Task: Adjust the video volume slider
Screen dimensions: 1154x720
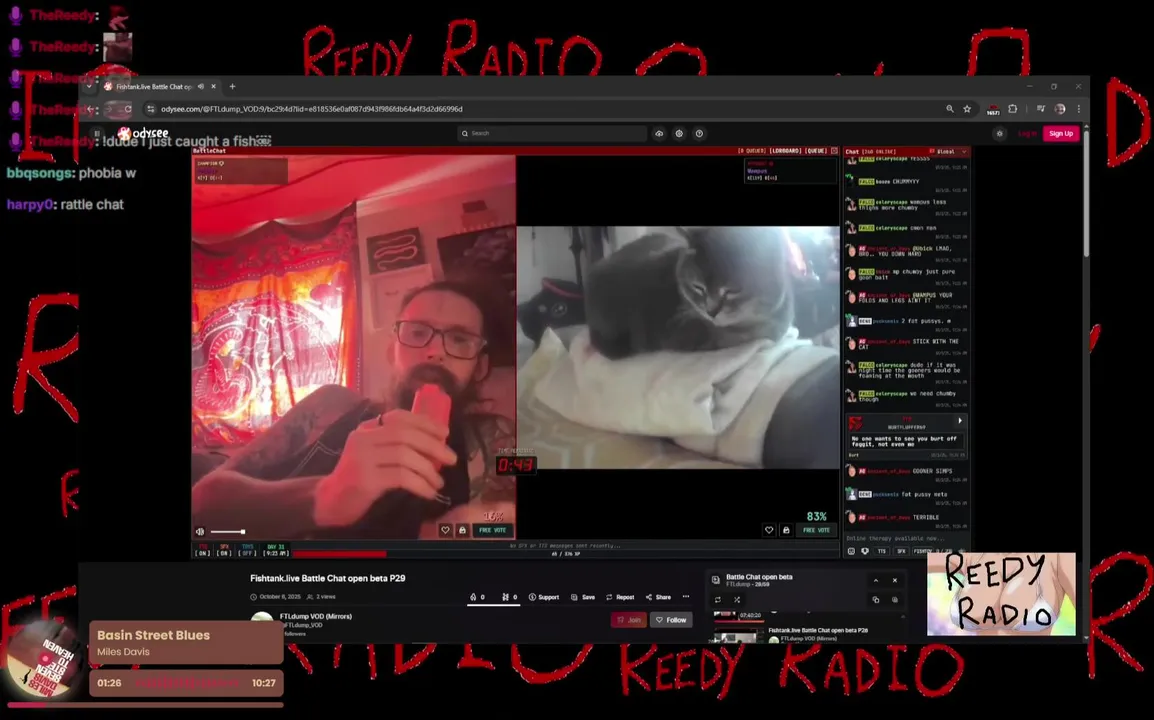Action: tap(227, 532)
